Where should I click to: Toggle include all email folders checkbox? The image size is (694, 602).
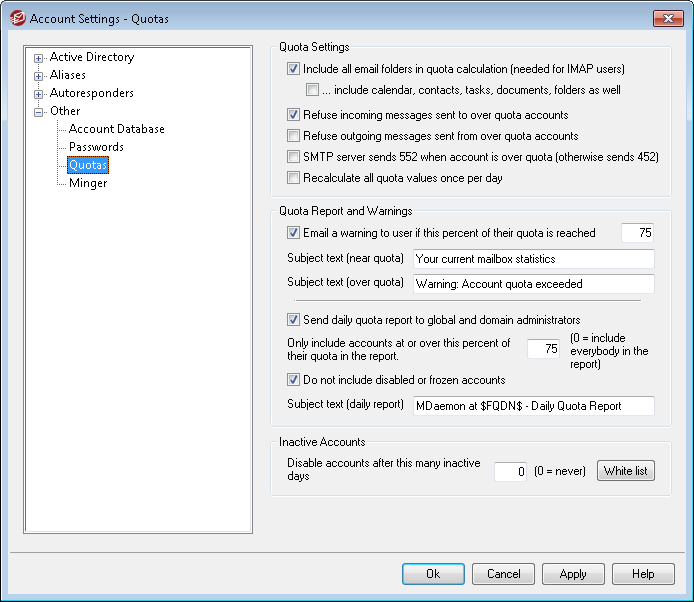293,70
